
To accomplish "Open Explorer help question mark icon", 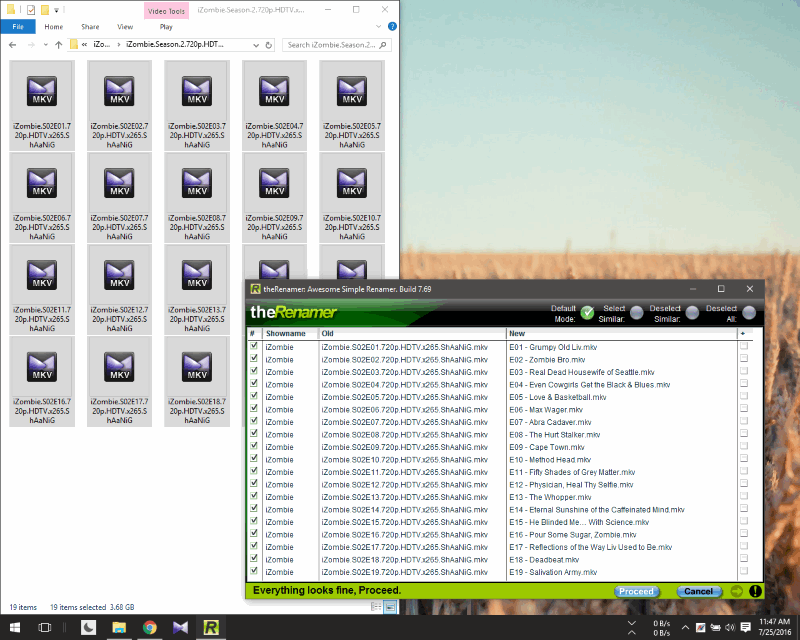I will tap(392, 27).
